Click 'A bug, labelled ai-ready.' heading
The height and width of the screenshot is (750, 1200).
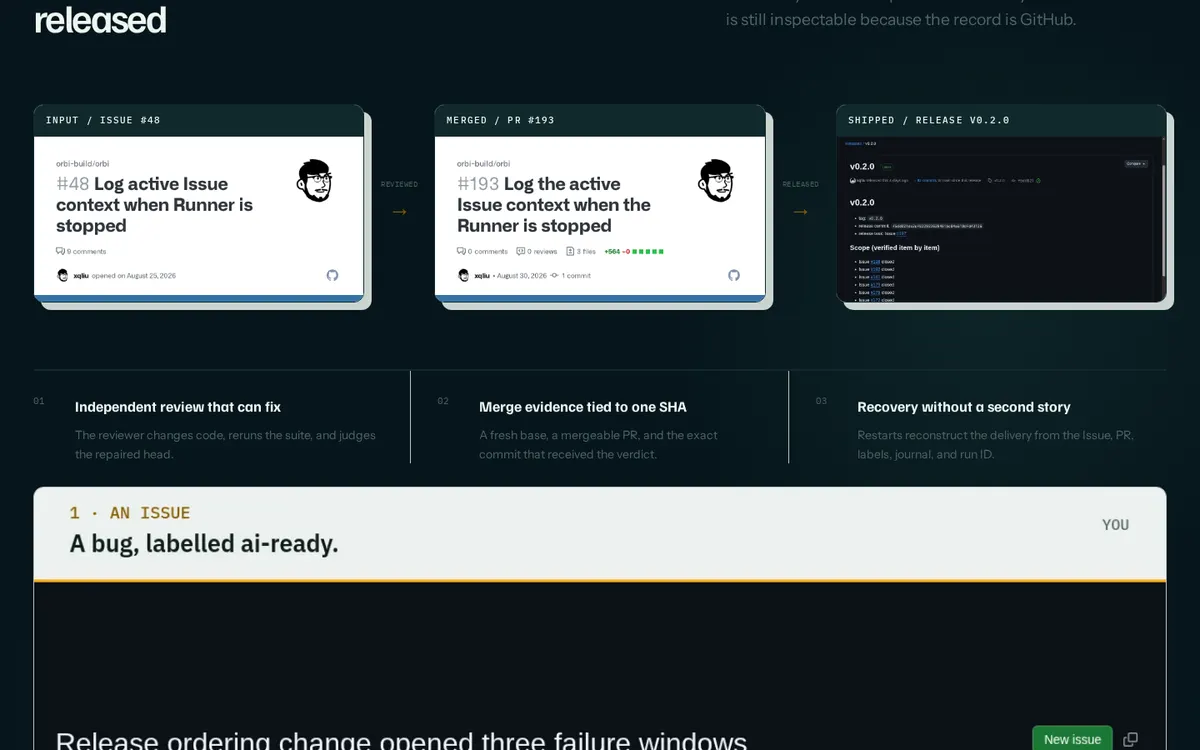pos(204,545)
